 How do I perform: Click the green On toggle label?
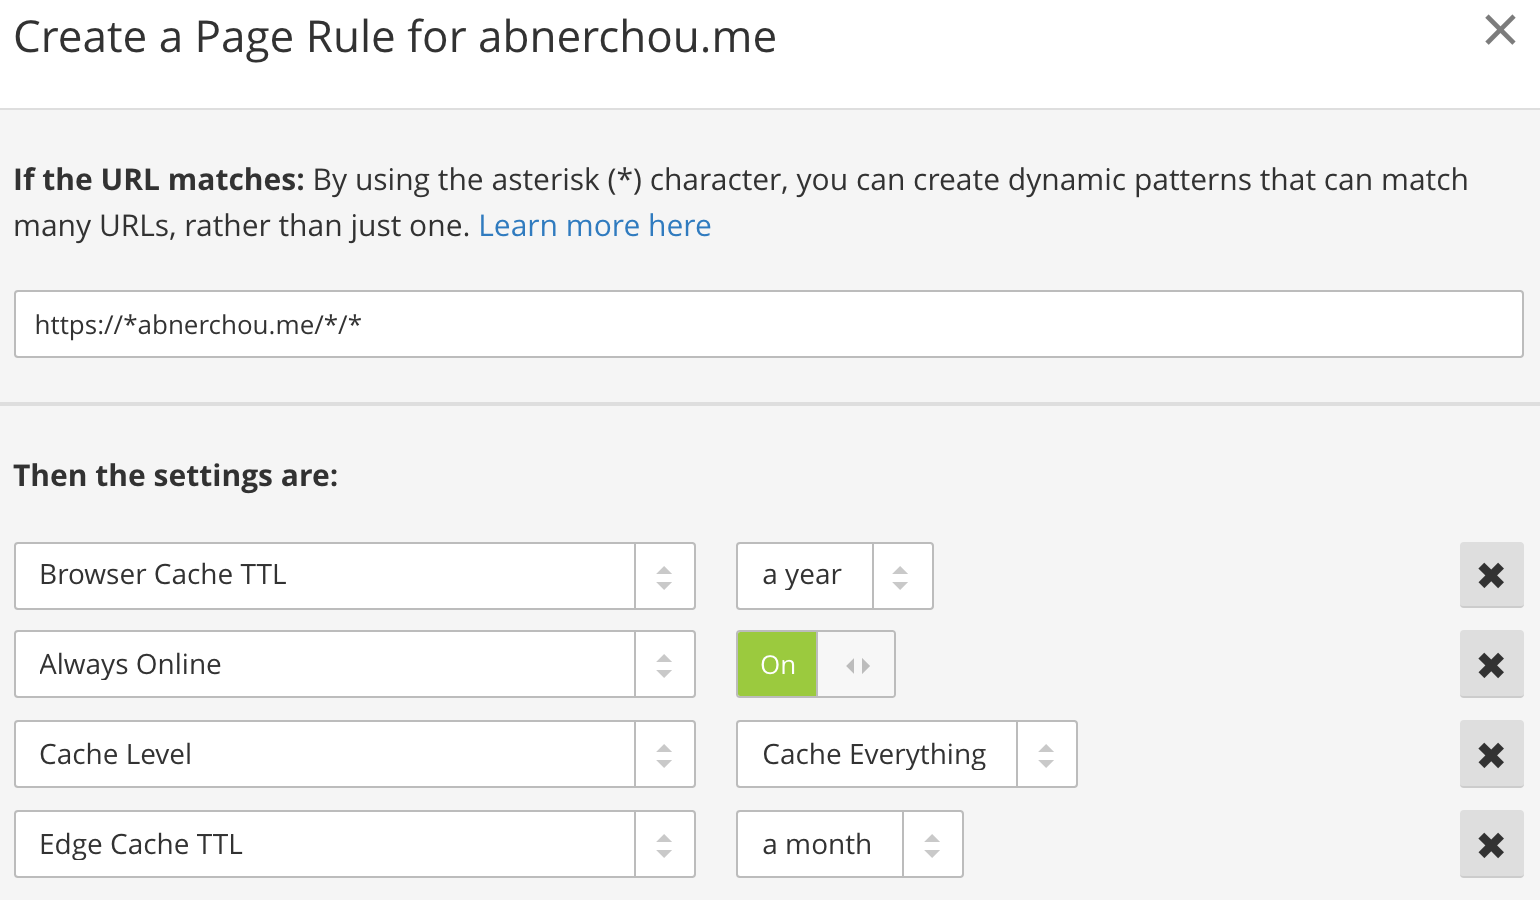point(777,664)
